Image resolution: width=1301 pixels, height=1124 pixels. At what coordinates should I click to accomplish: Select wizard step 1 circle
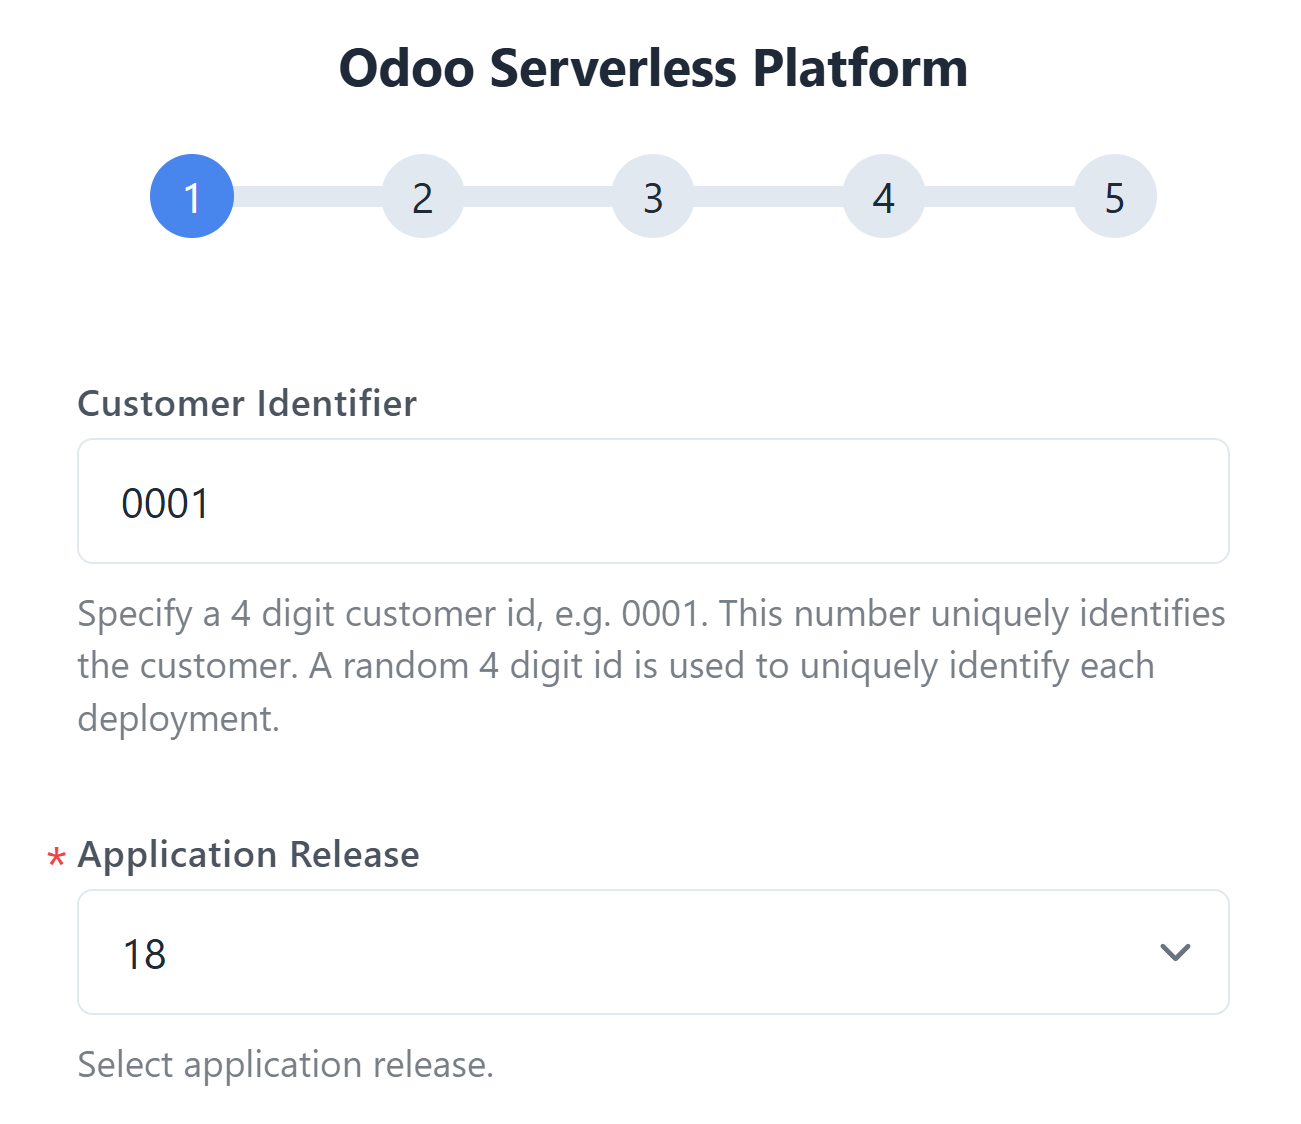tap(192, 196)
